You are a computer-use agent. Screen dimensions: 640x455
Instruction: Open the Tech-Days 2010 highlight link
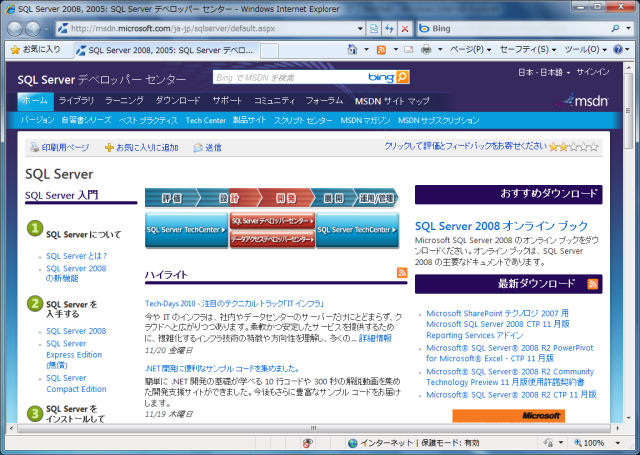[235, 304]
